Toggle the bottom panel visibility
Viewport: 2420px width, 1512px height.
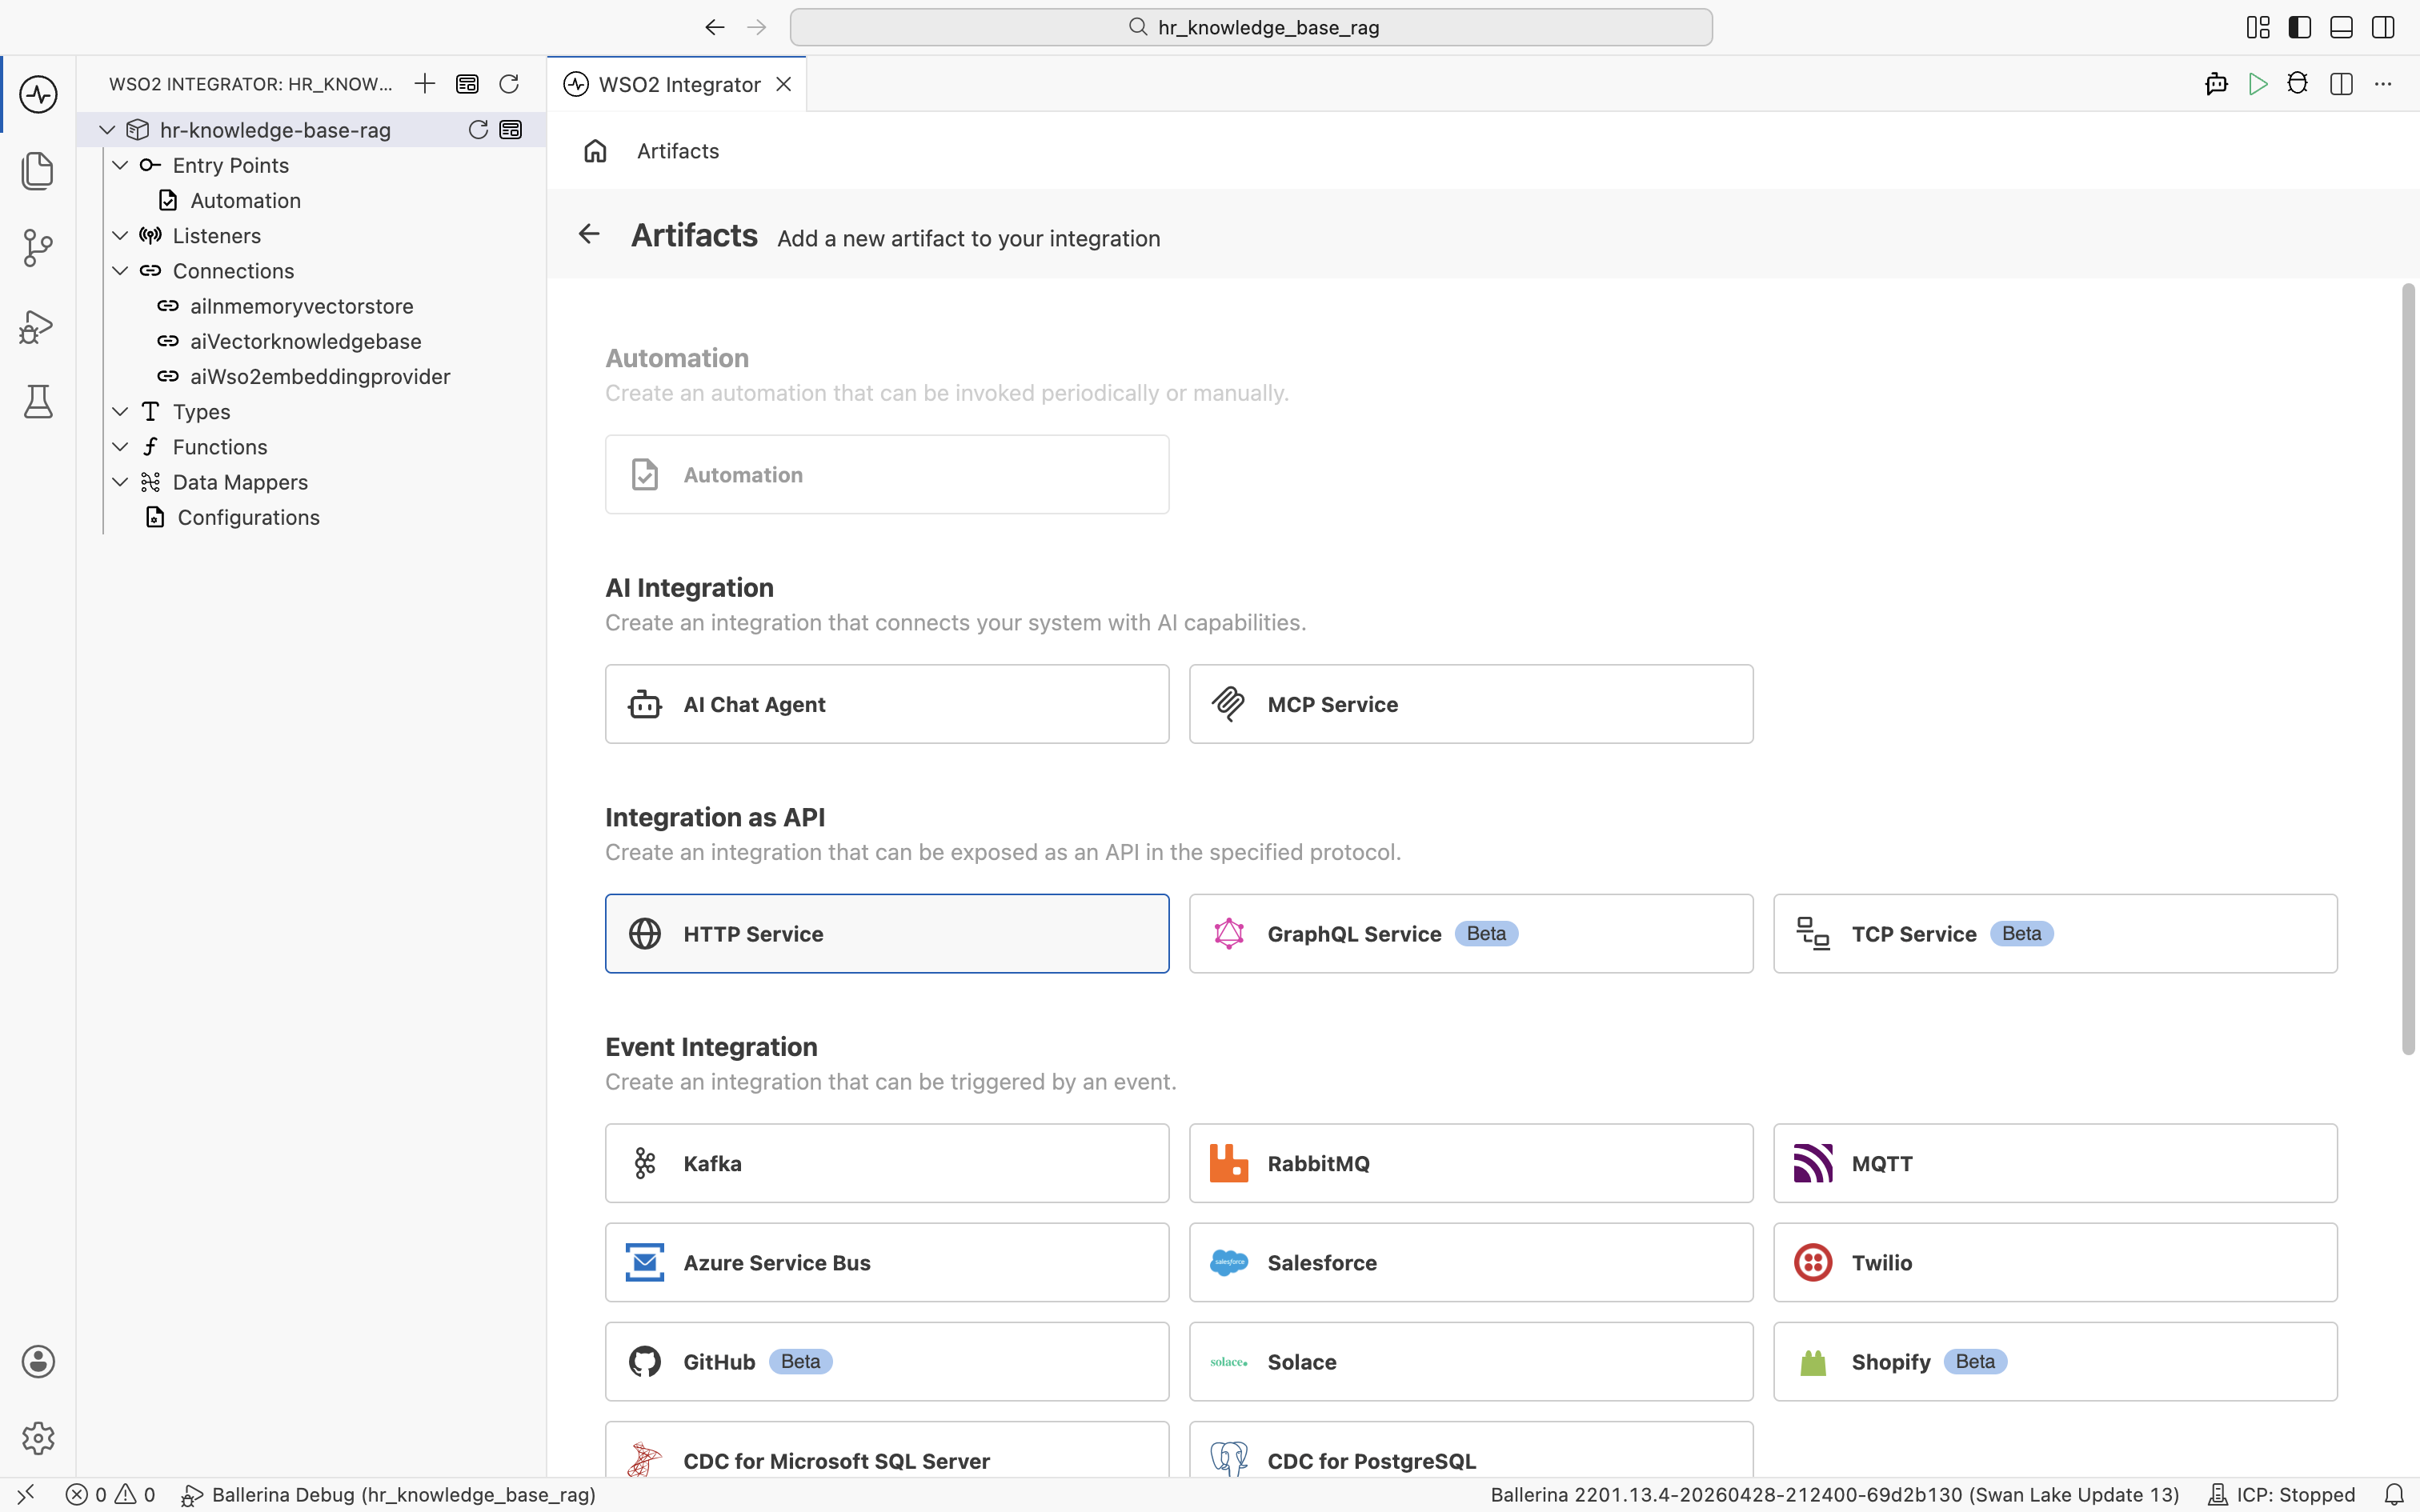(2341, 27)
